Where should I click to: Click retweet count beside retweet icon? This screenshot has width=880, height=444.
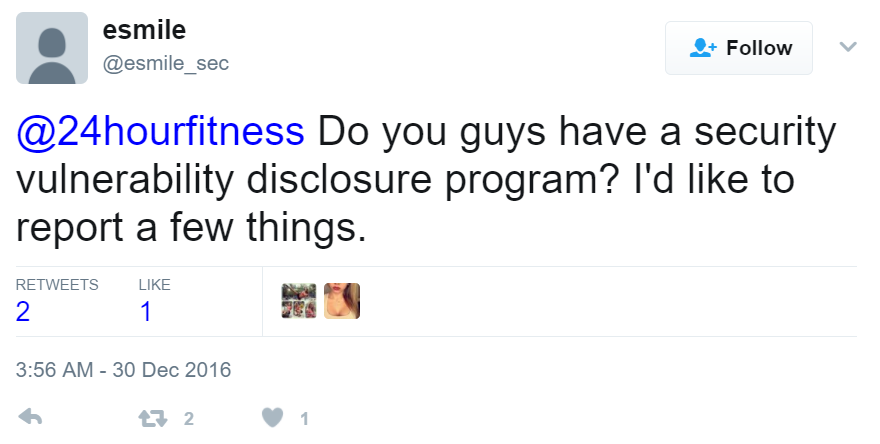(x=188, y=419)
